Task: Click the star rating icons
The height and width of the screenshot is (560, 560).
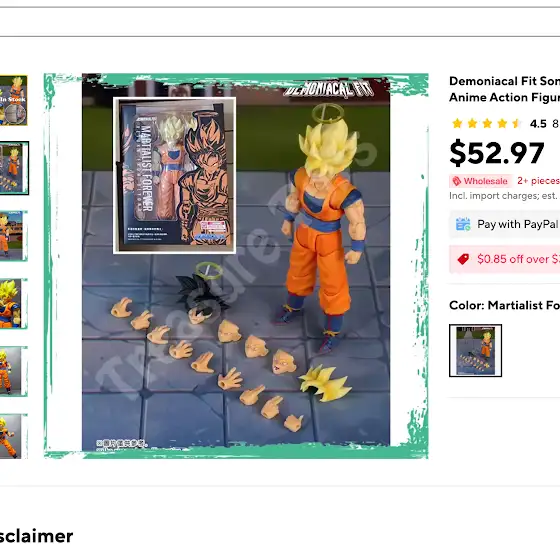Action: pyautogui.click(x=487, y=124)
